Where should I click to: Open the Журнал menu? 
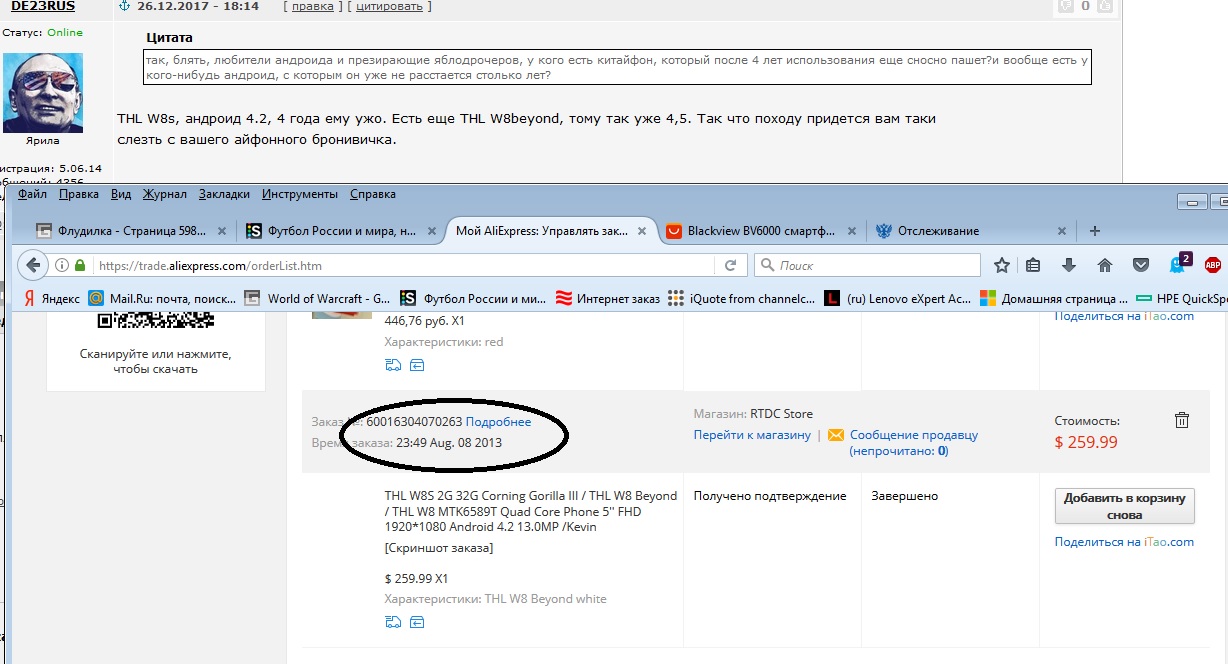(x=165, y=194)
